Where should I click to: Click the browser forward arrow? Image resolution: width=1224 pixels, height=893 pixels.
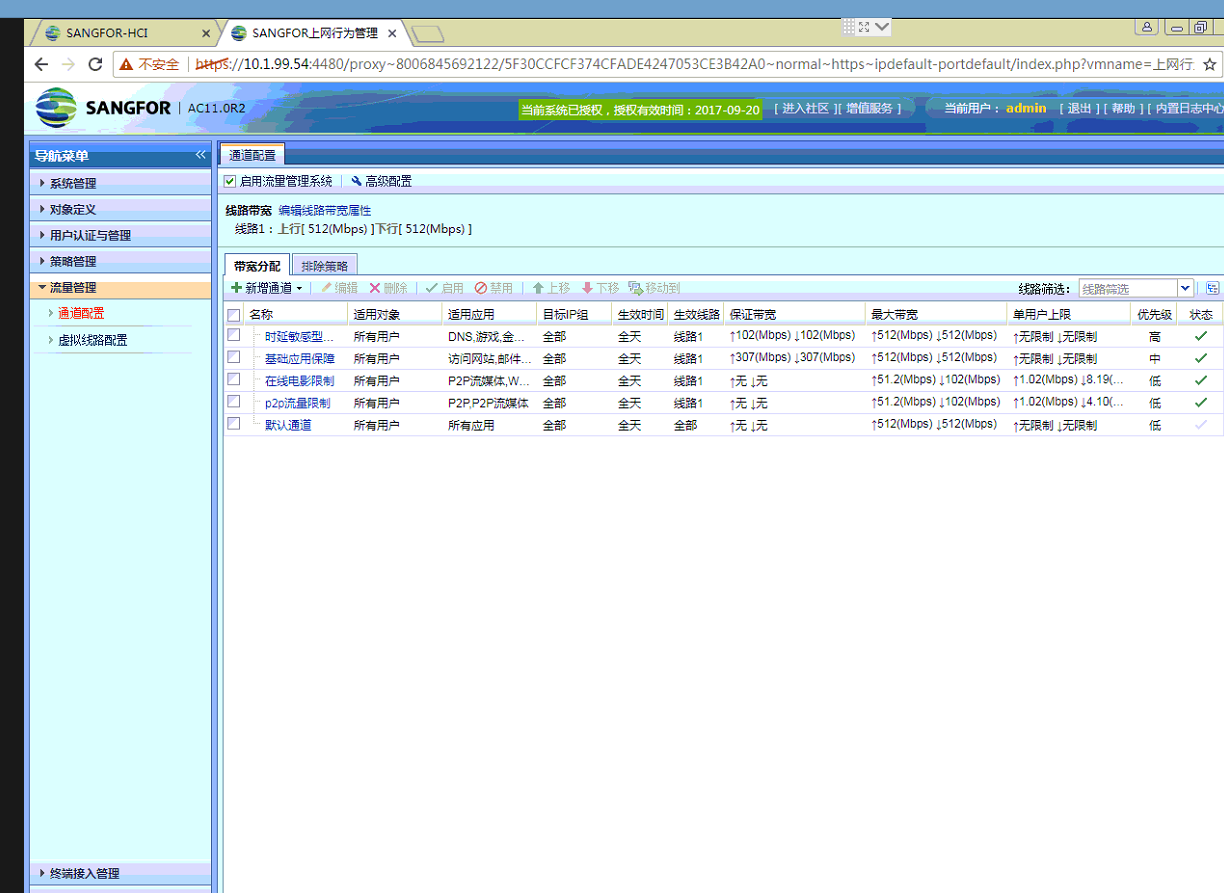[x=68, y=64]
